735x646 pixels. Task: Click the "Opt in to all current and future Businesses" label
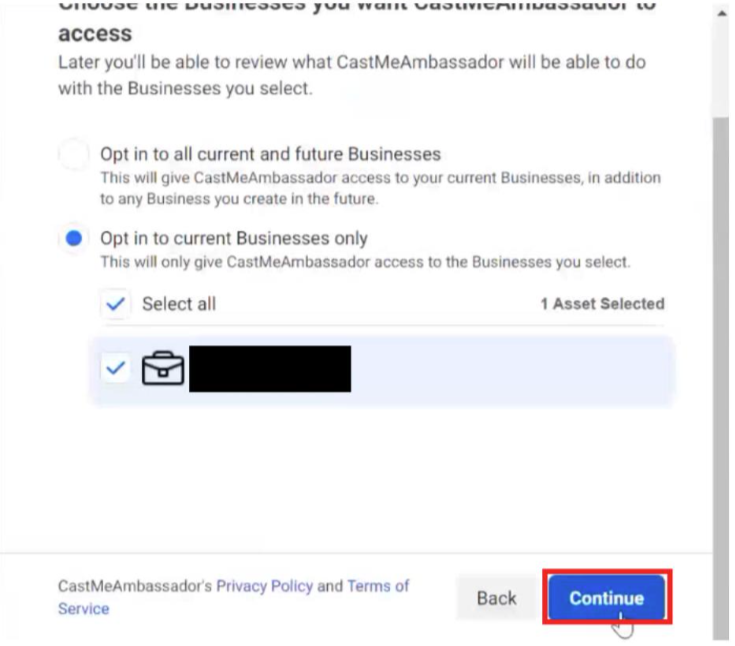click(271, 155)
